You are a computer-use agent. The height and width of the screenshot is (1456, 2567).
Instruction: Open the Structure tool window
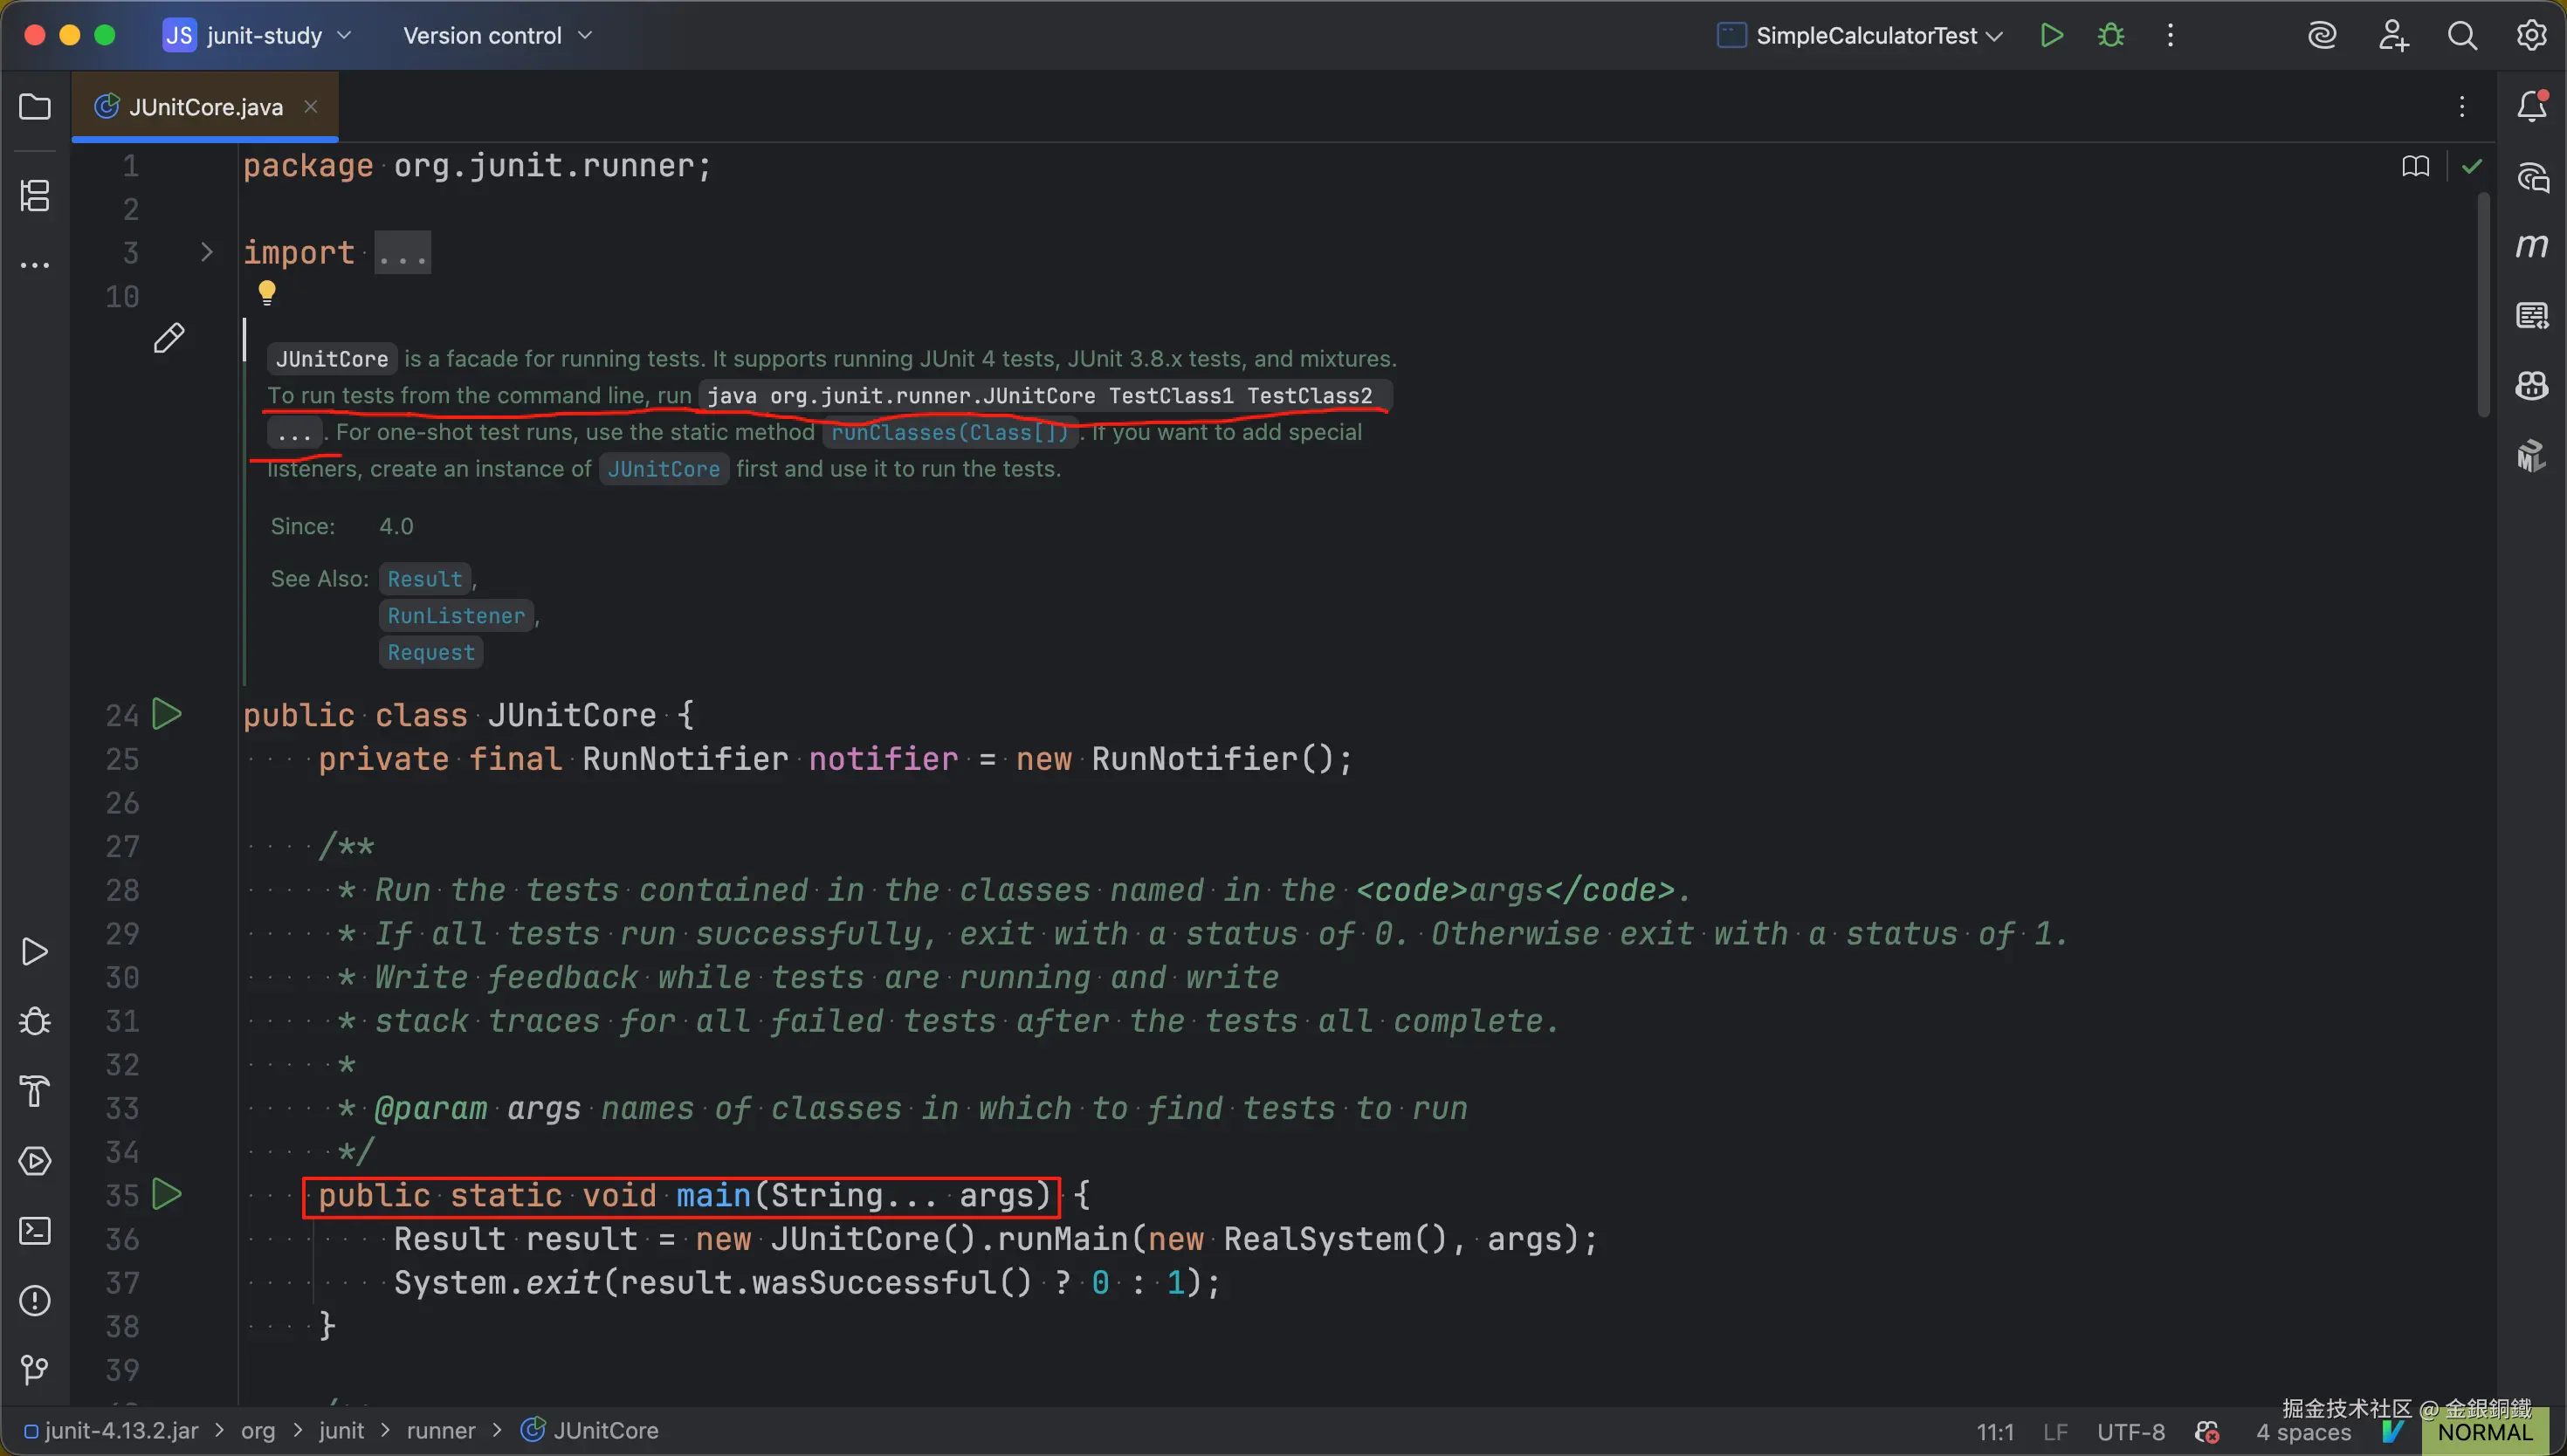pyautogui.click(x=35, y=195)
